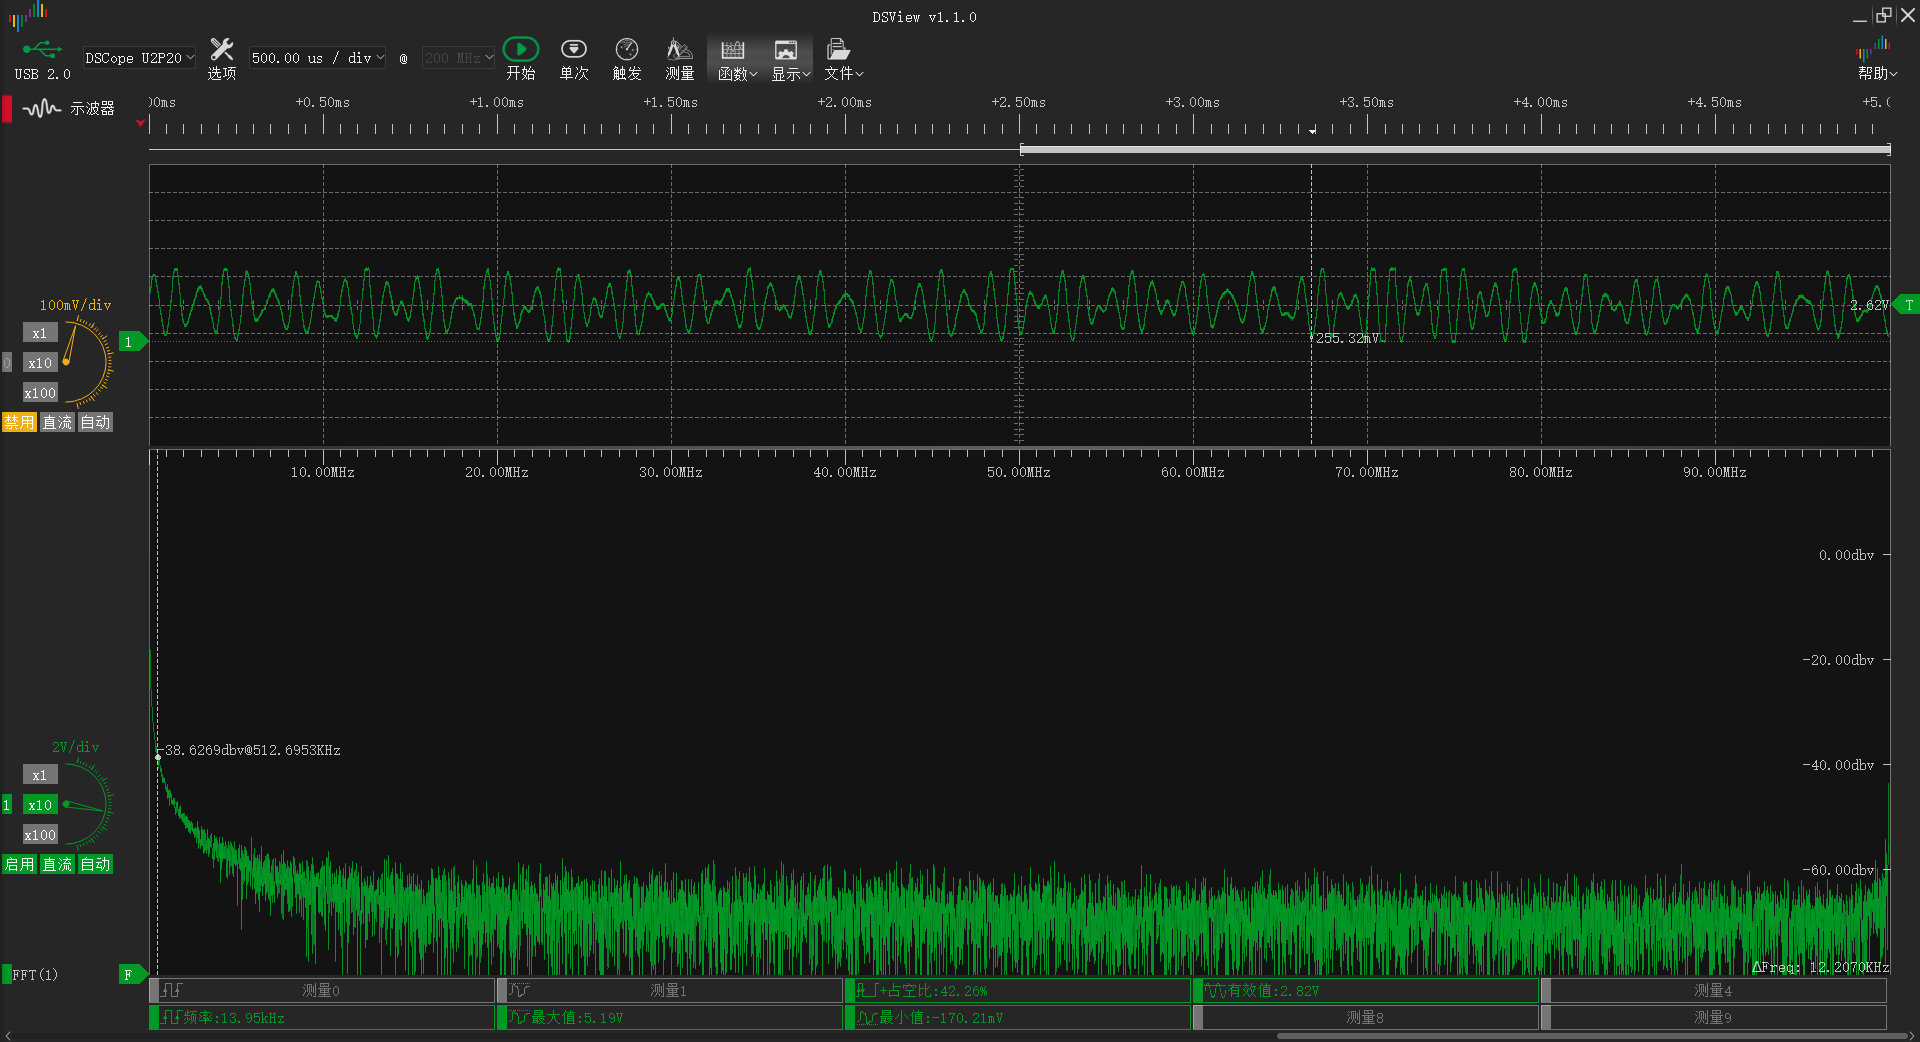Click the USB 2.0 connection icon

pos(42,58)
